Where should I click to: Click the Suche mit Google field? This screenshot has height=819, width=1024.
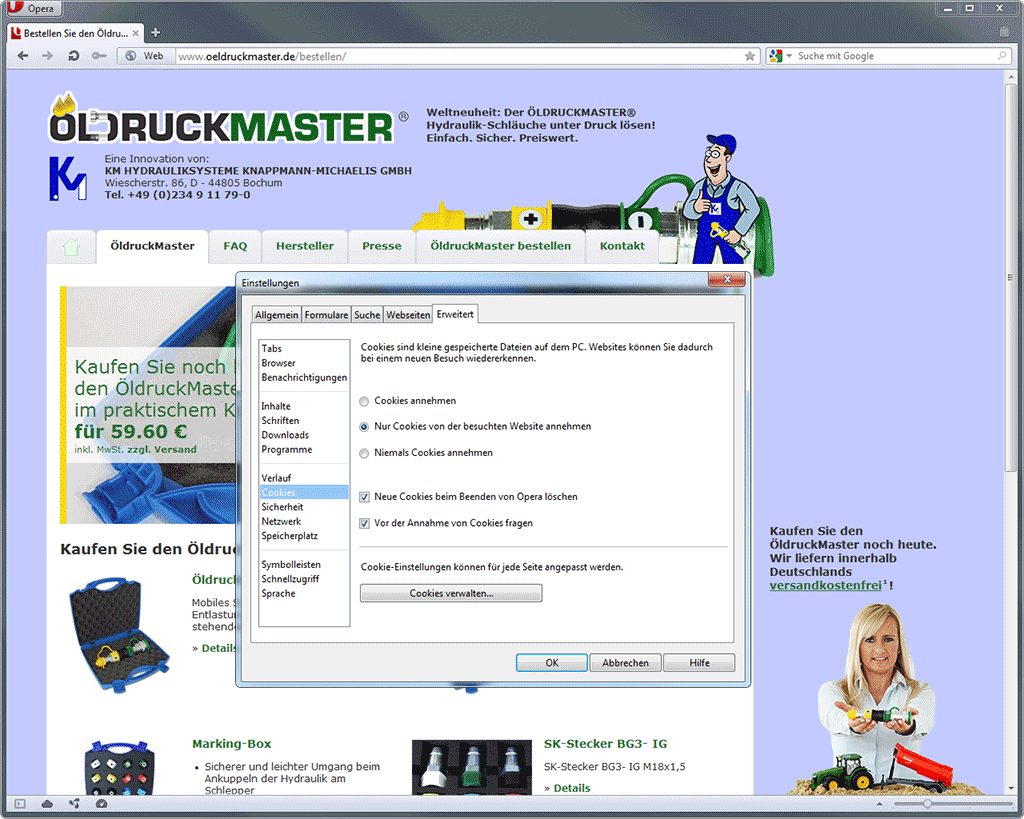(895, 56)
